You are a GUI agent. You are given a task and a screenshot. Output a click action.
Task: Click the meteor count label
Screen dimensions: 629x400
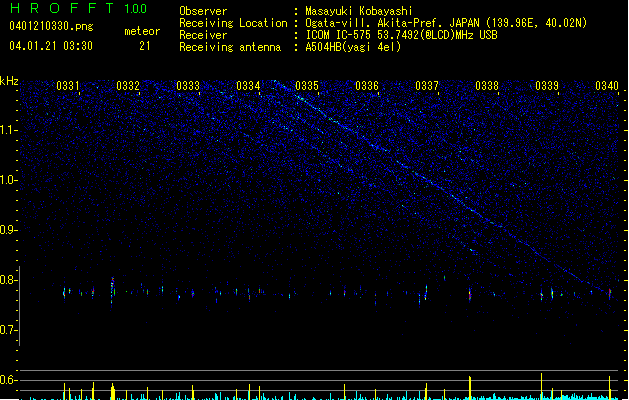(142, 31)
